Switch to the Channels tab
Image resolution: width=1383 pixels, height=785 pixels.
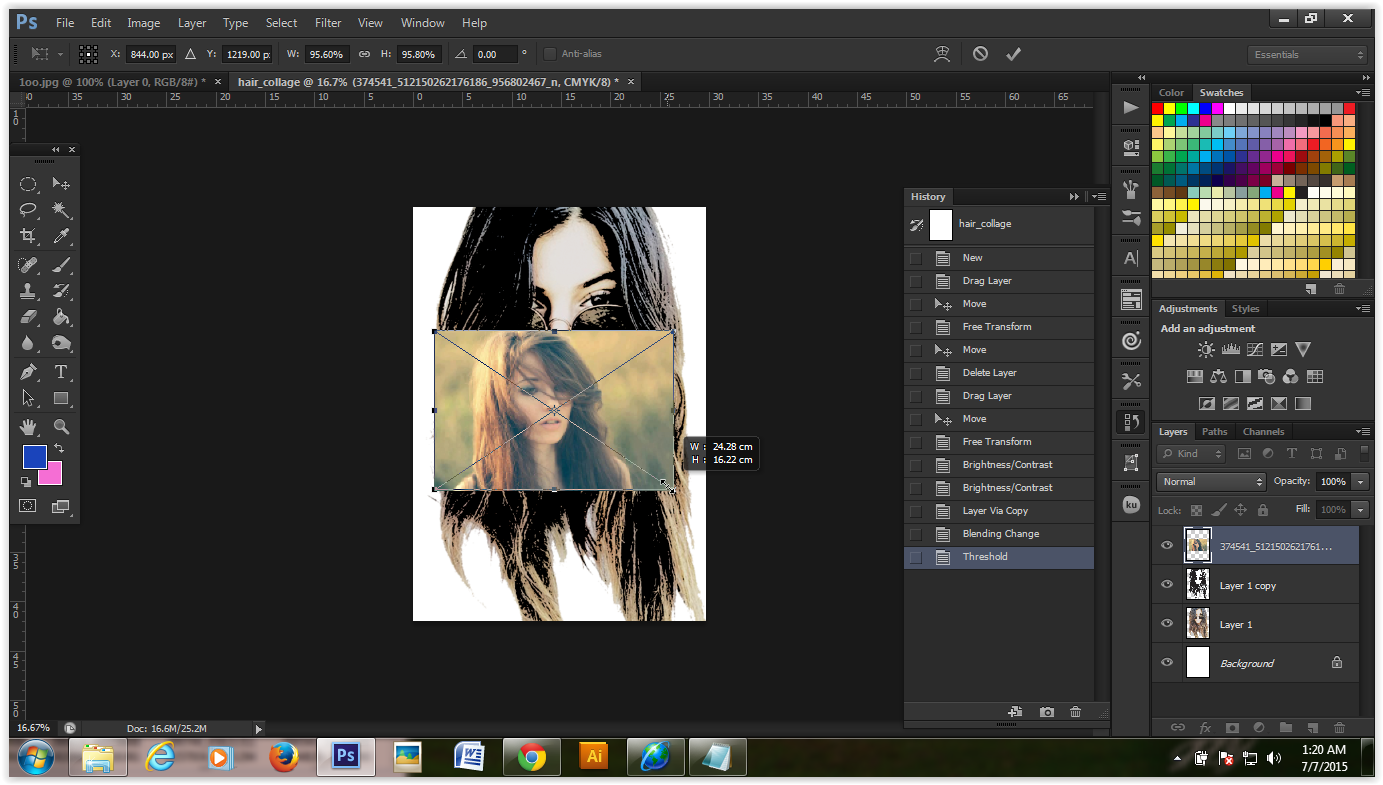click(1263, 431)
